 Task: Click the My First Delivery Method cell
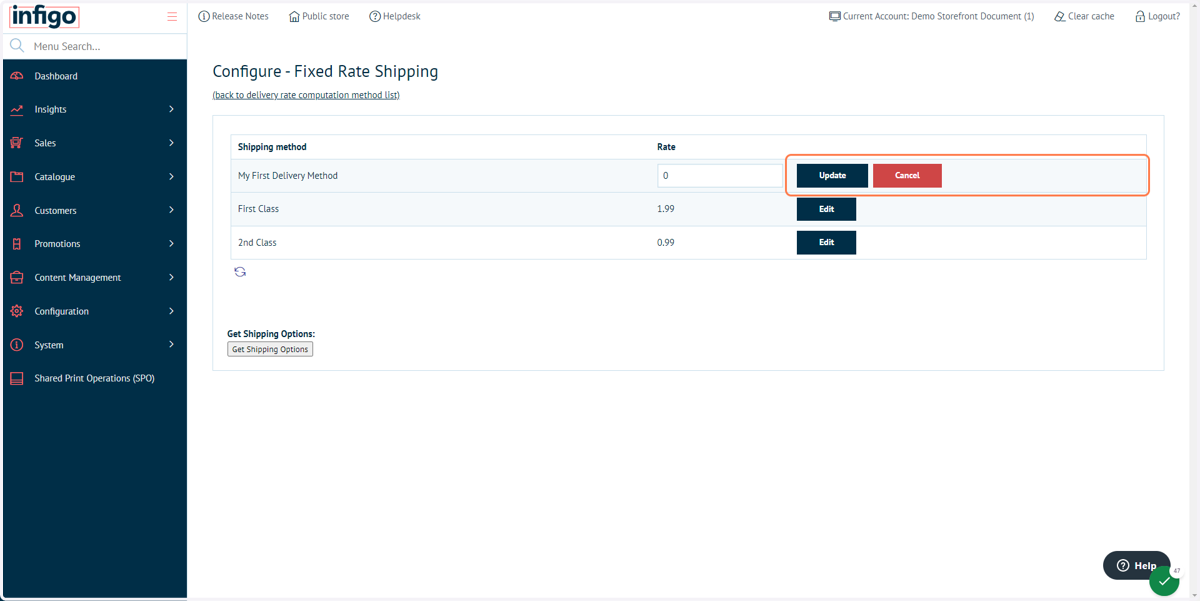(x=288, y=176)
